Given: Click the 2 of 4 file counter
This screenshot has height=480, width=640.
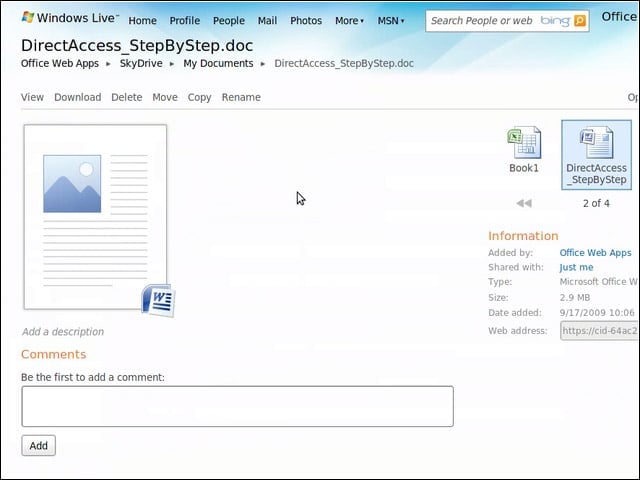Looking at the screenshot, I should point(596,203).
